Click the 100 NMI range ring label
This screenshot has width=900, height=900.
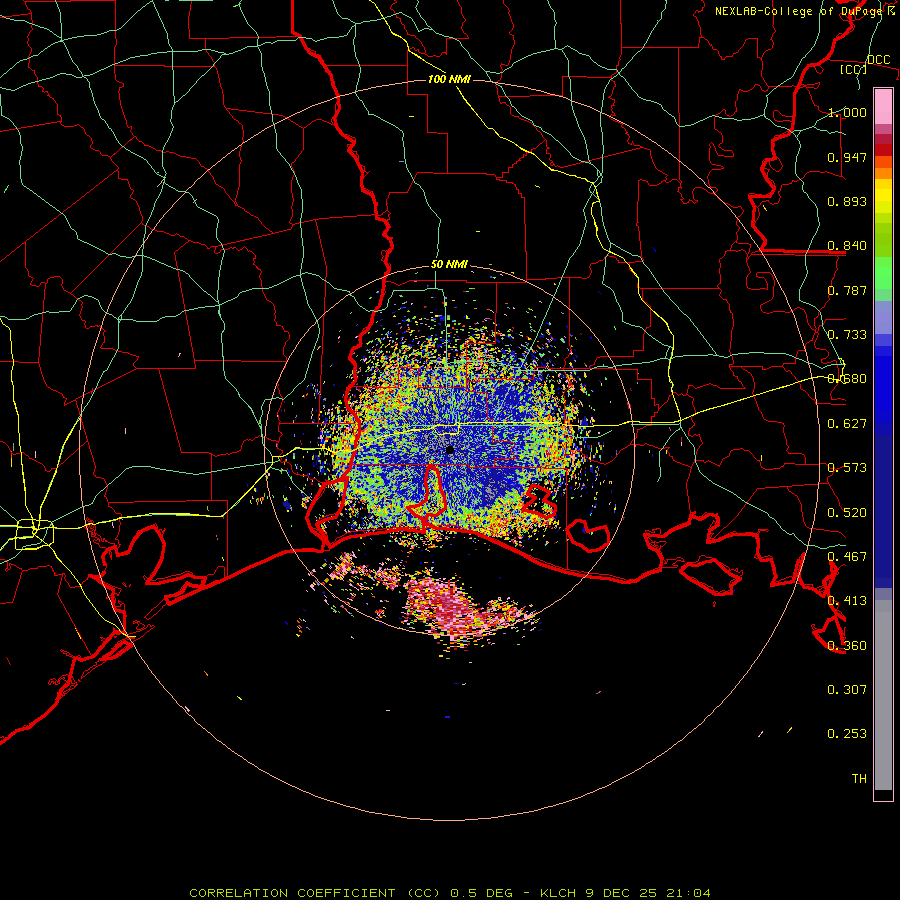449,79
